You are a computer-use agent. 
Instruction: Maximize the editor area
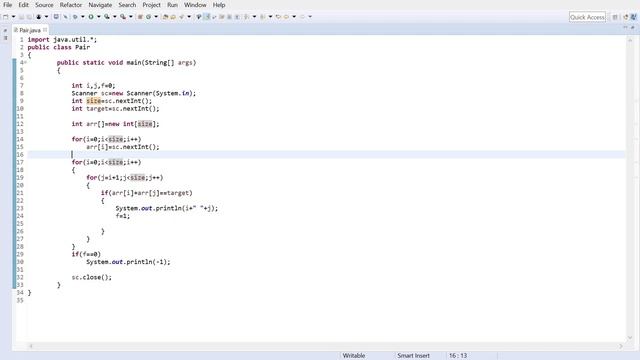click(633, 27)
